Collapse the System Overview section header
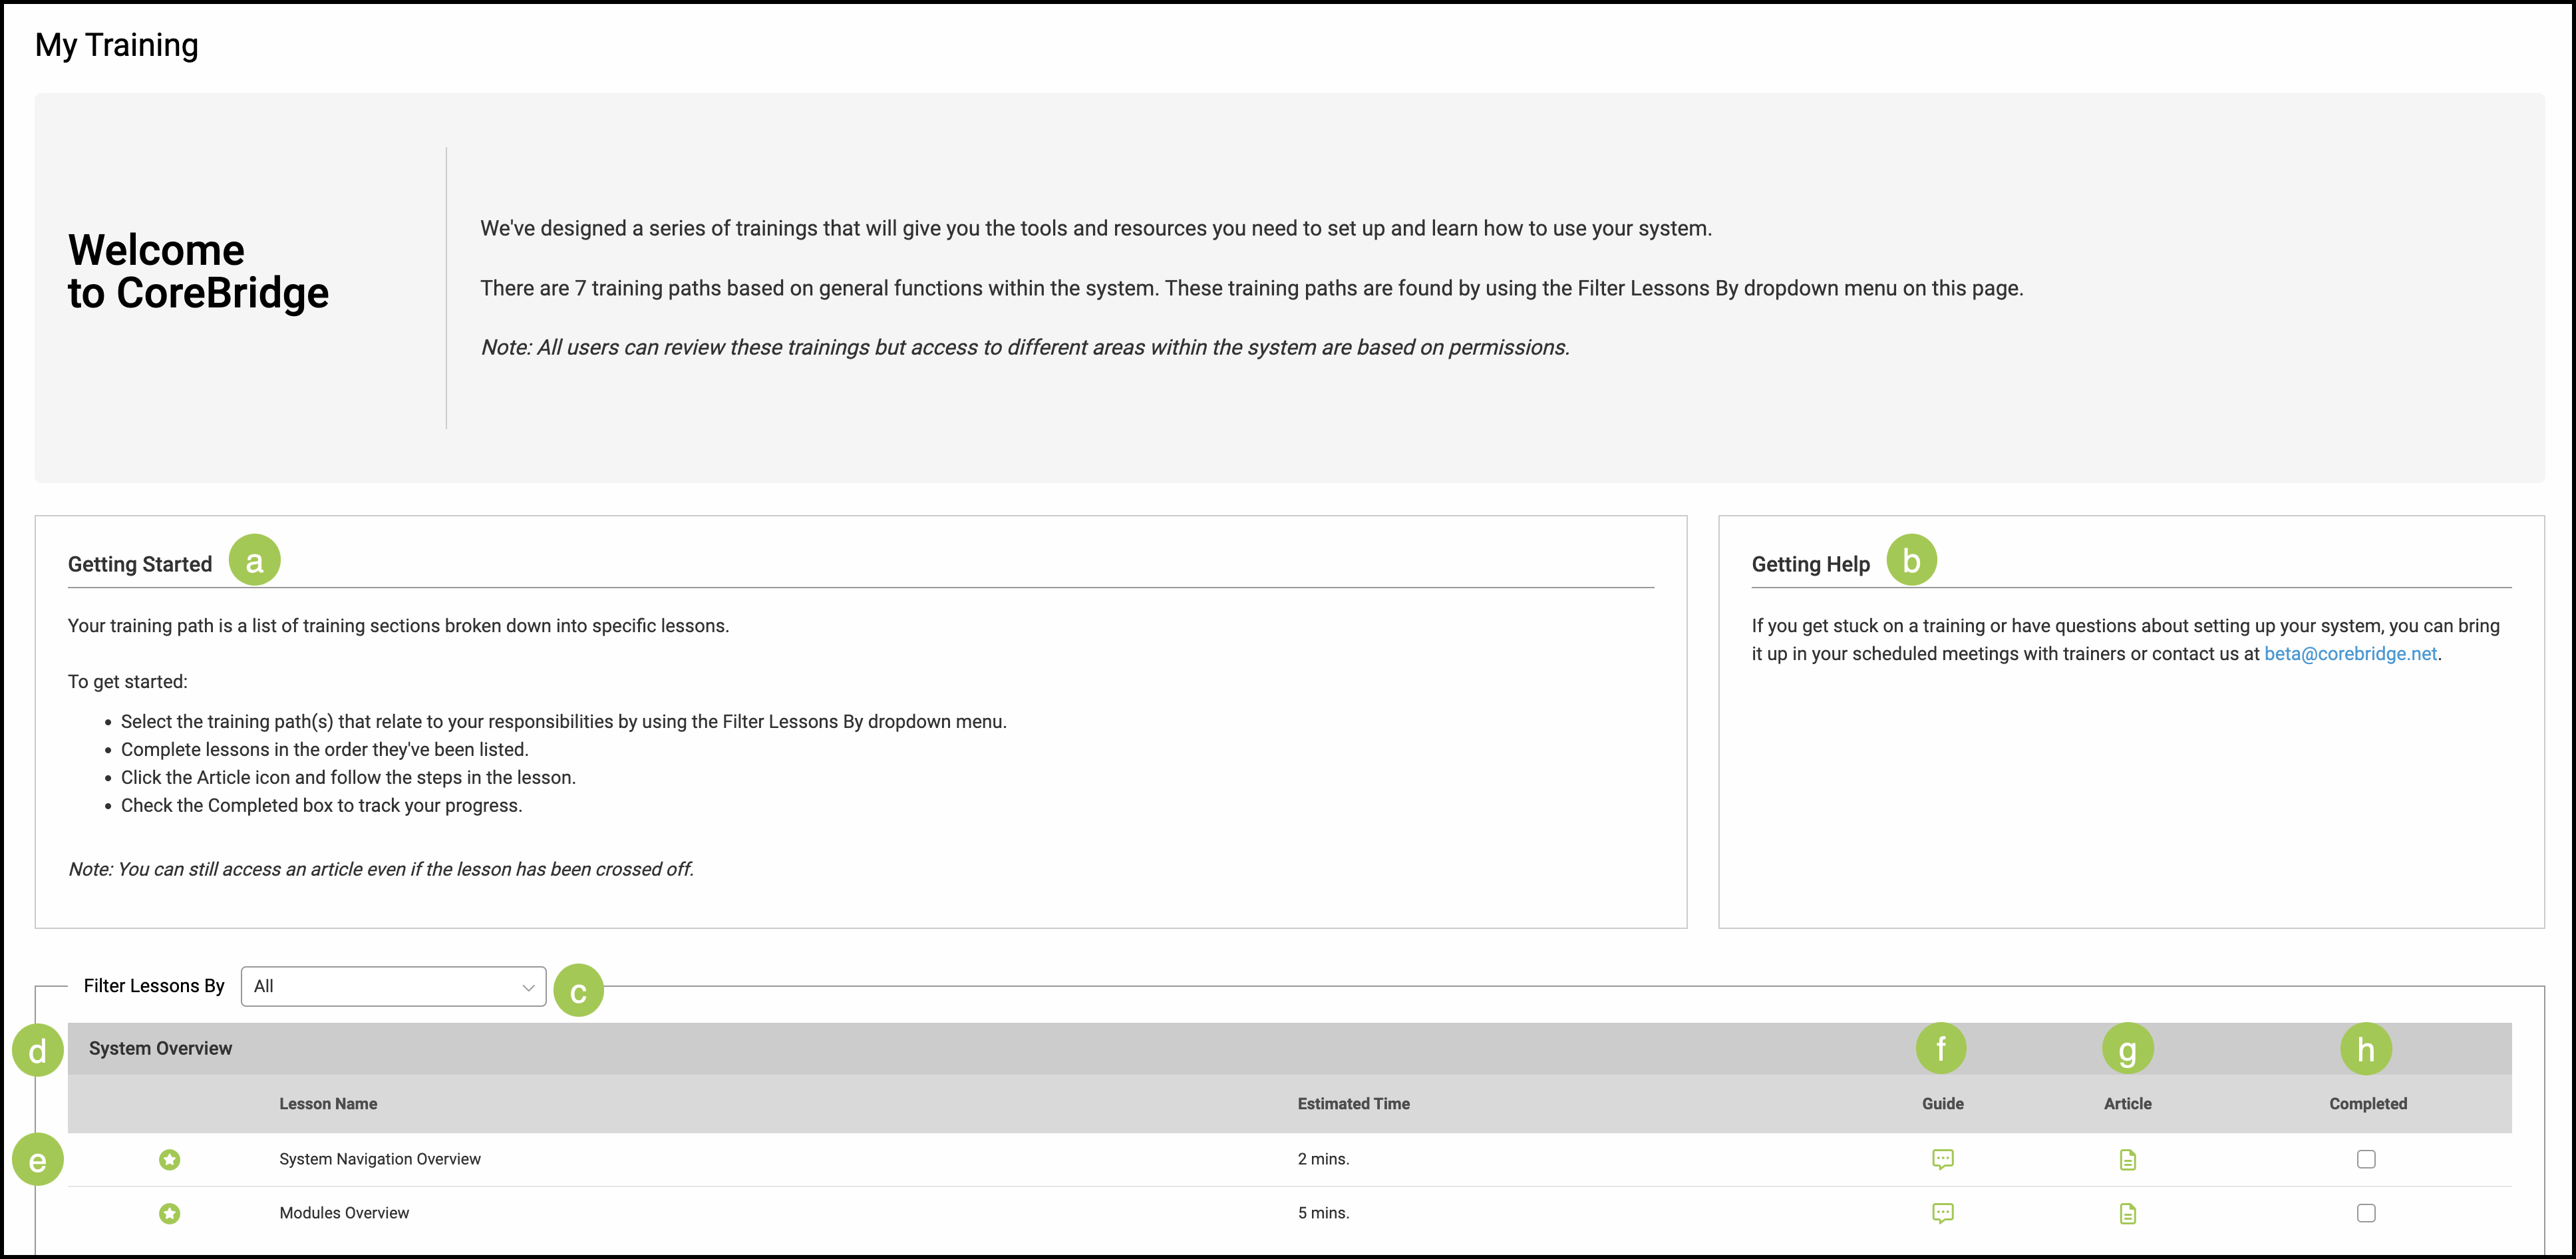Viewport: 2576px width, 1259px height. tap(160, 1048)
